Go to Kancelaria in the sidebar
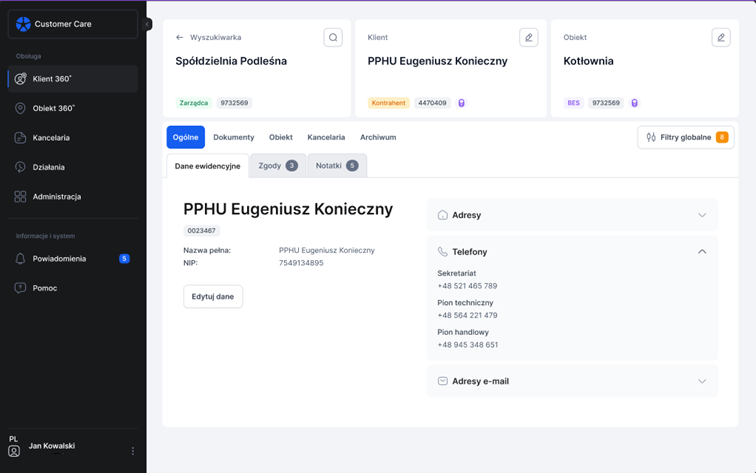This screenshot has width=756, height=473. [x=73, y=137]
